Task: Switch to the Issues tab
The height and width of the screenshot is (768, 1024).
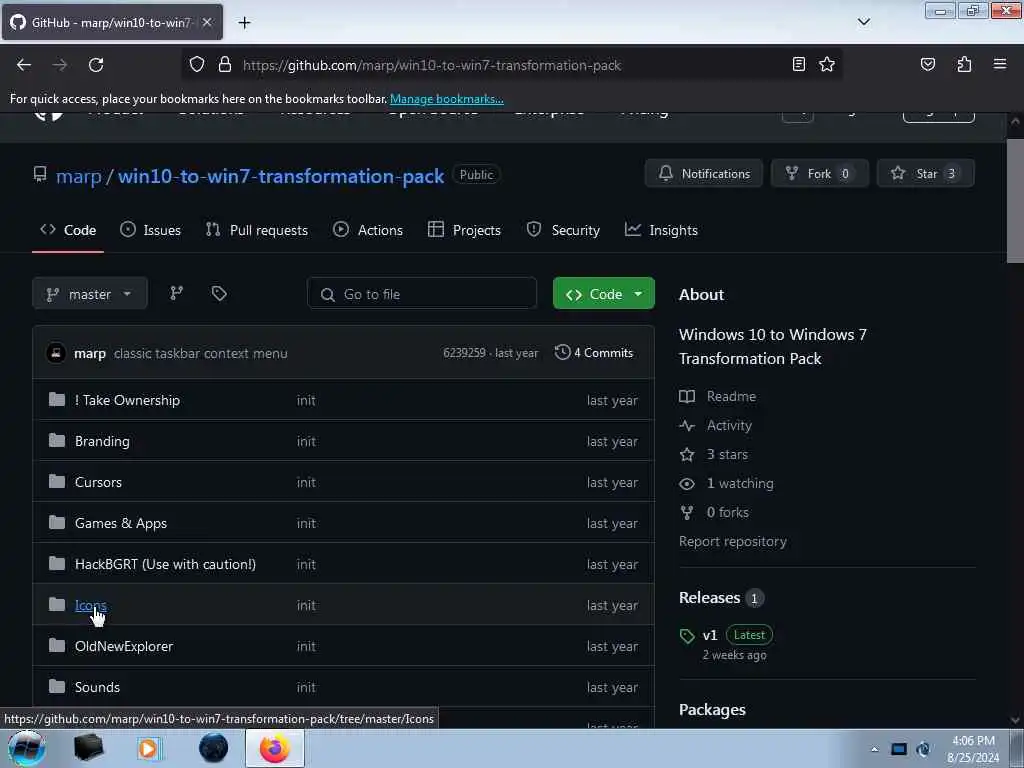Action: [x=150, y=231]
